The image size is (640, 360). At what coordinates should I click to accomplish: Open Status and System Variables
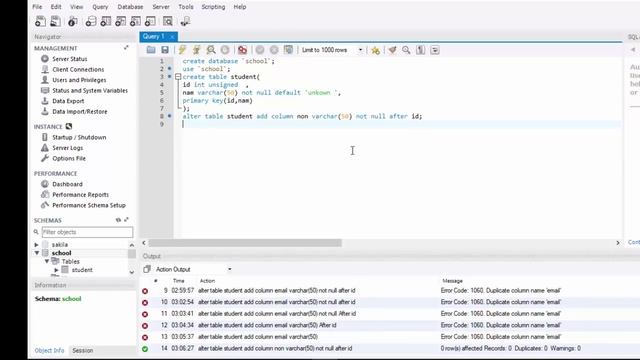[90, 91]
